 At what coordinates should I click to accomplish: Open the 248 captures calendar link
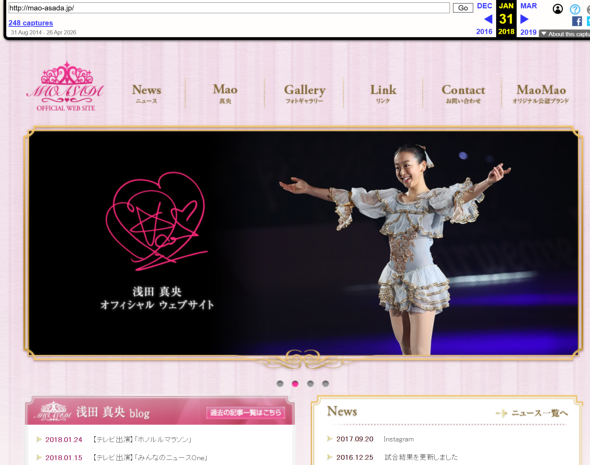tap(30, 23)
